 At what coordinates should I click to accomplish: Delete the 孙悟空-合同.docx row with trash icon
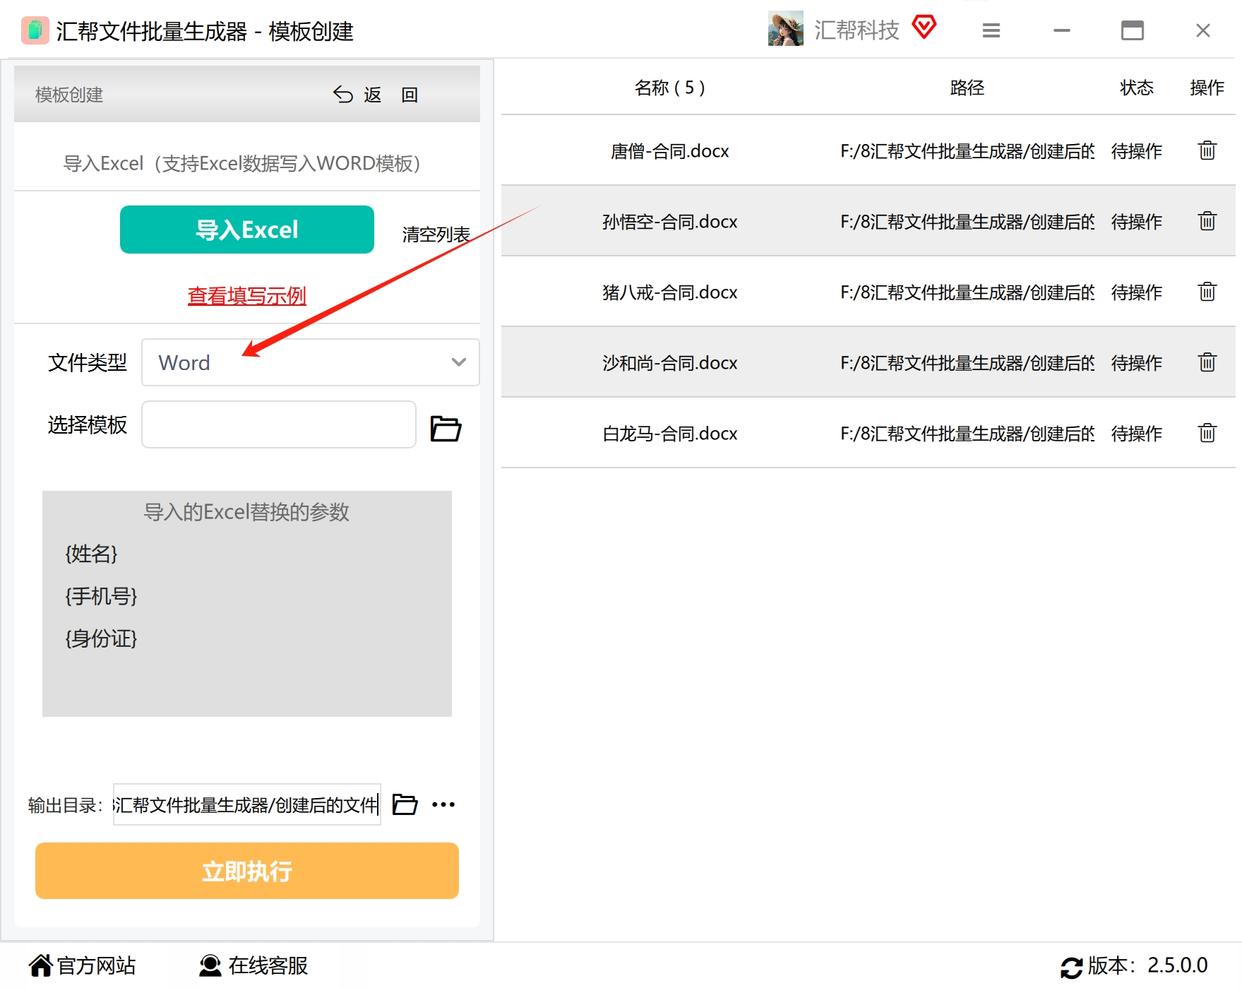click(1207, 221)
